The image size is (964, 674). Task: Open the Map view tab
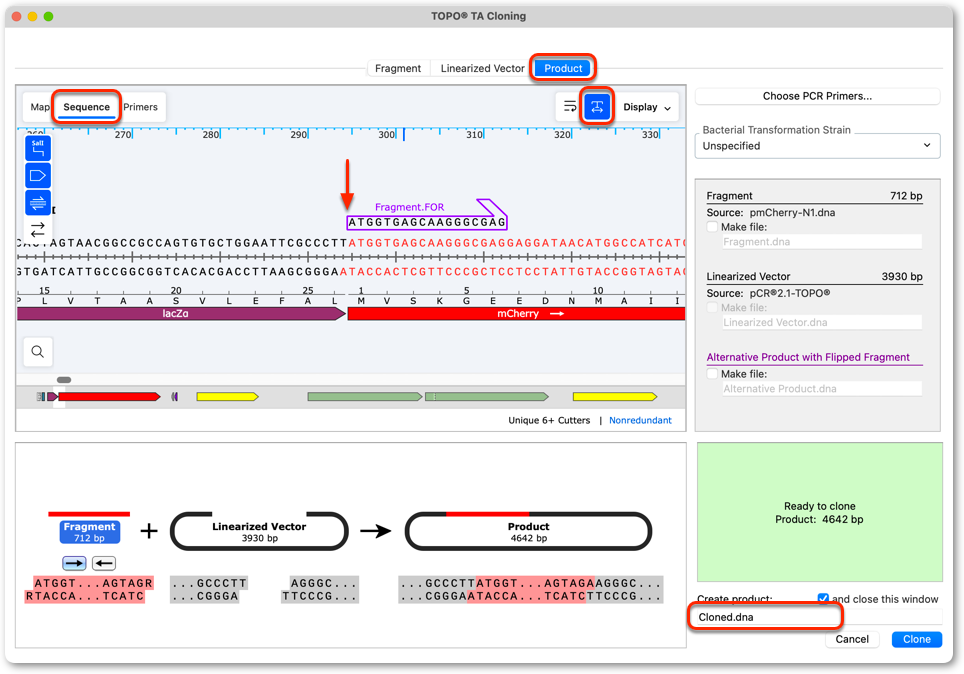click(x=39, y=107)
